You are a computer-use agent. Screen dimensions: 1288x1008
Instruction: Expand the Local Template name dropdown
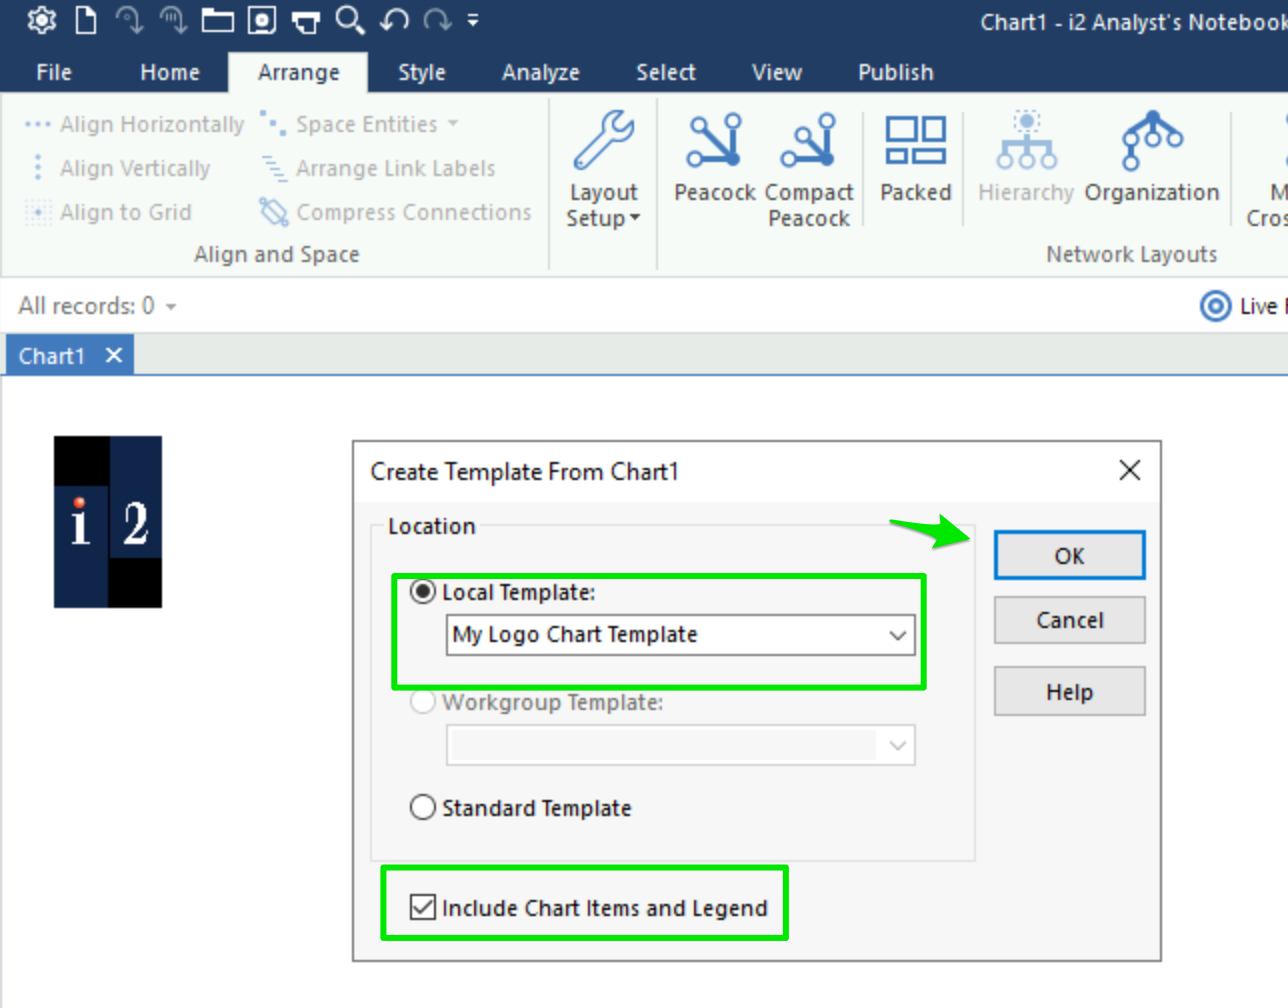[897, 635]
